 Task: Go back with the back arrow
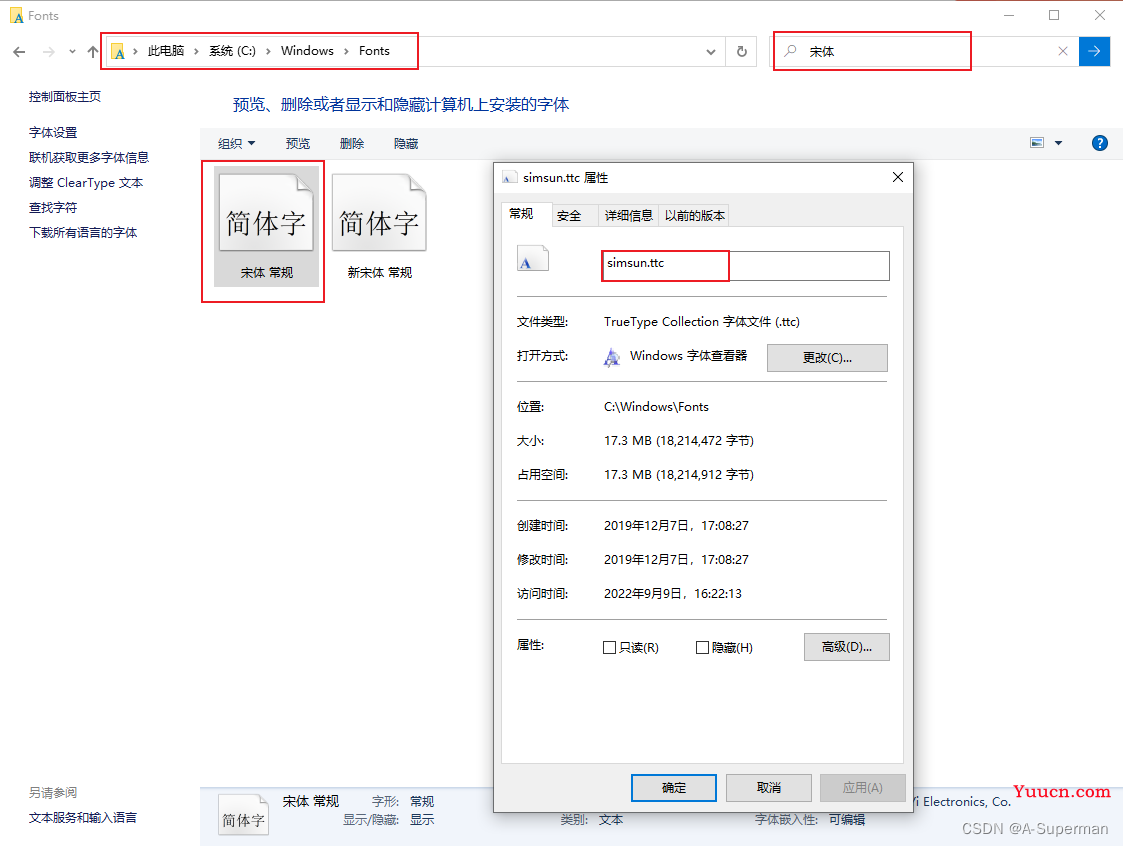click(19, 52)
